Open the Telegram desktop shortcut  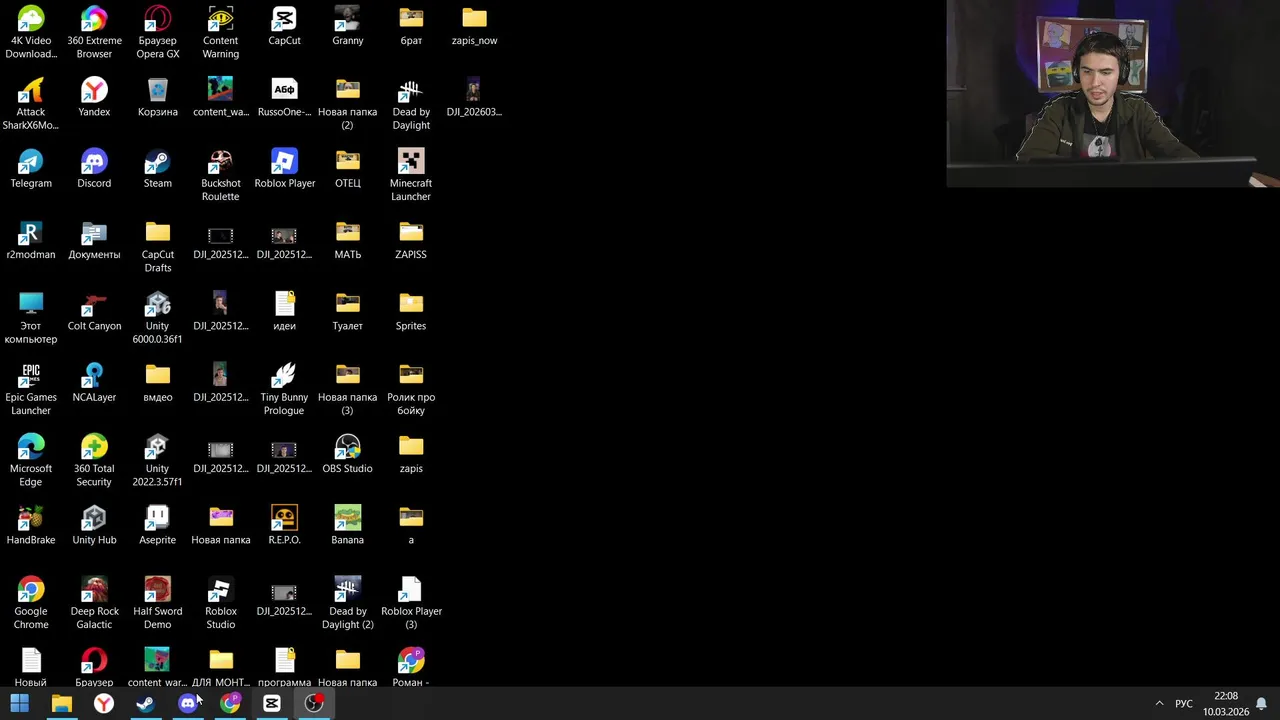[31, 168]
